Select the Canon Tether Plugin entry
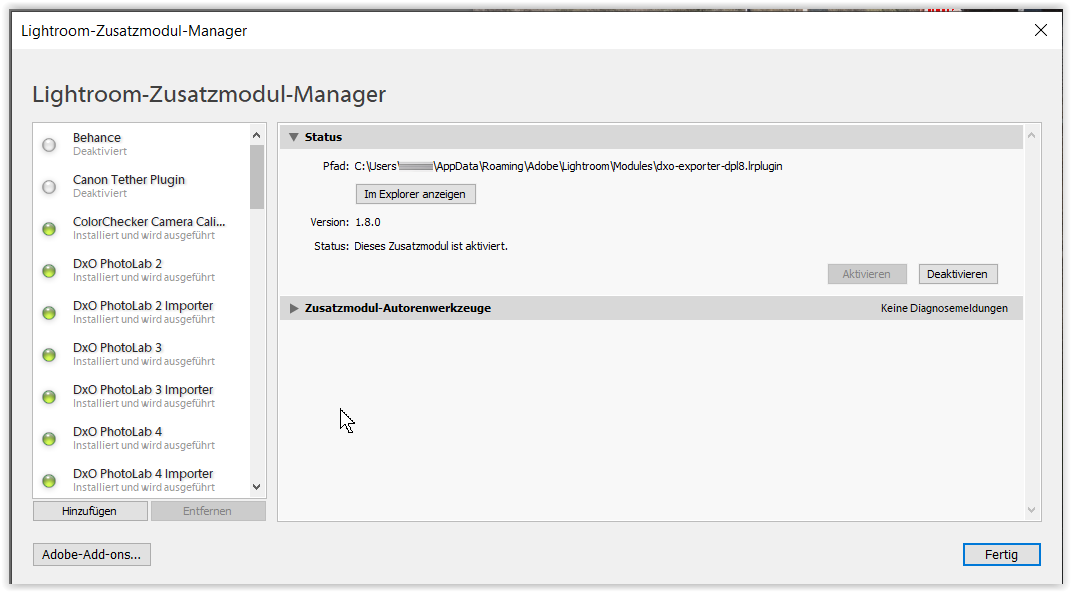Screen dimensions: 1071x592 tap(141, 186)
